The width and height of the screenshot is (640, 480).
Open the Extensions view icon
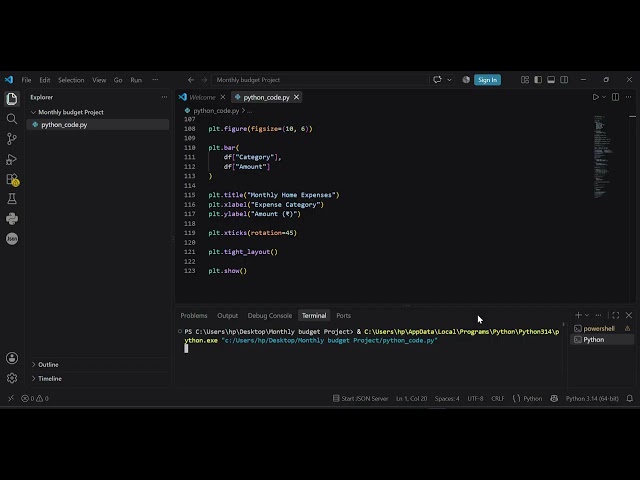click(12, 180)
